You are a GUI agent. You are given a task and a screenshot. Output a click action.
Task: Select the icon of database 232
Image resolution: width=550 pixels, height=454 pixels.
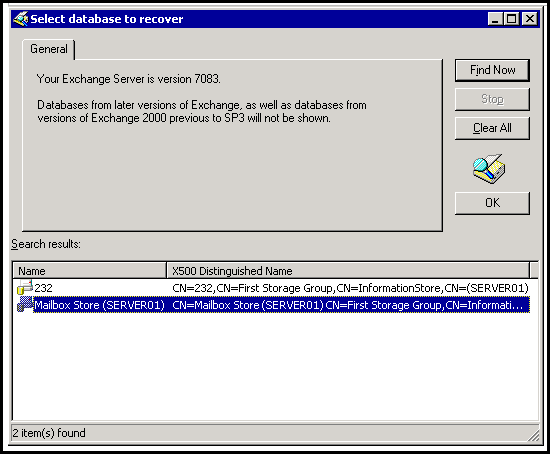point(25,287)
